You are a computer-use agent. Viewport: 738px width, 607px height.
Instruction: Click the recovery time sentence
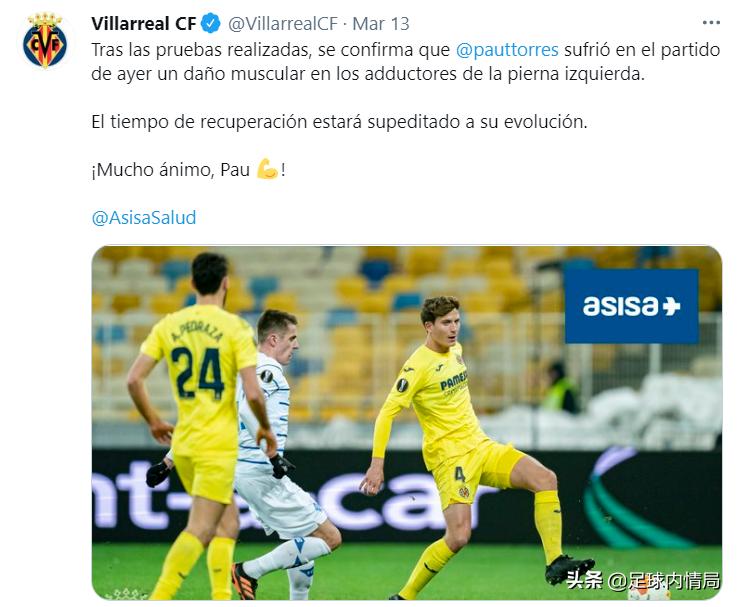pos(339,122)
